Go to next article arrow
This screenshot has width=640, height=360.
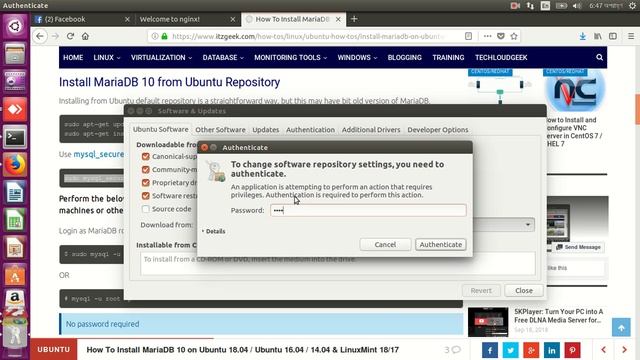click(624, 350)
